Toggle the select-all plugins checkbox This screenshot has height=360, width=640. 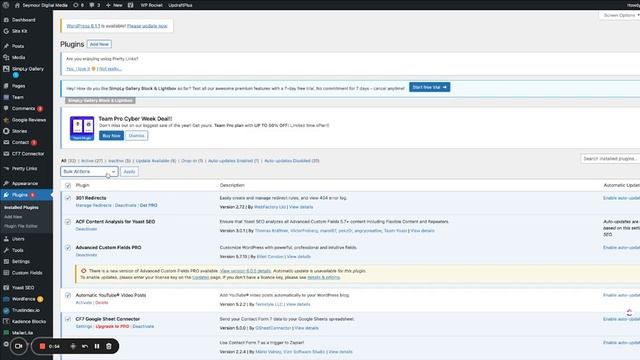(68, 185)
